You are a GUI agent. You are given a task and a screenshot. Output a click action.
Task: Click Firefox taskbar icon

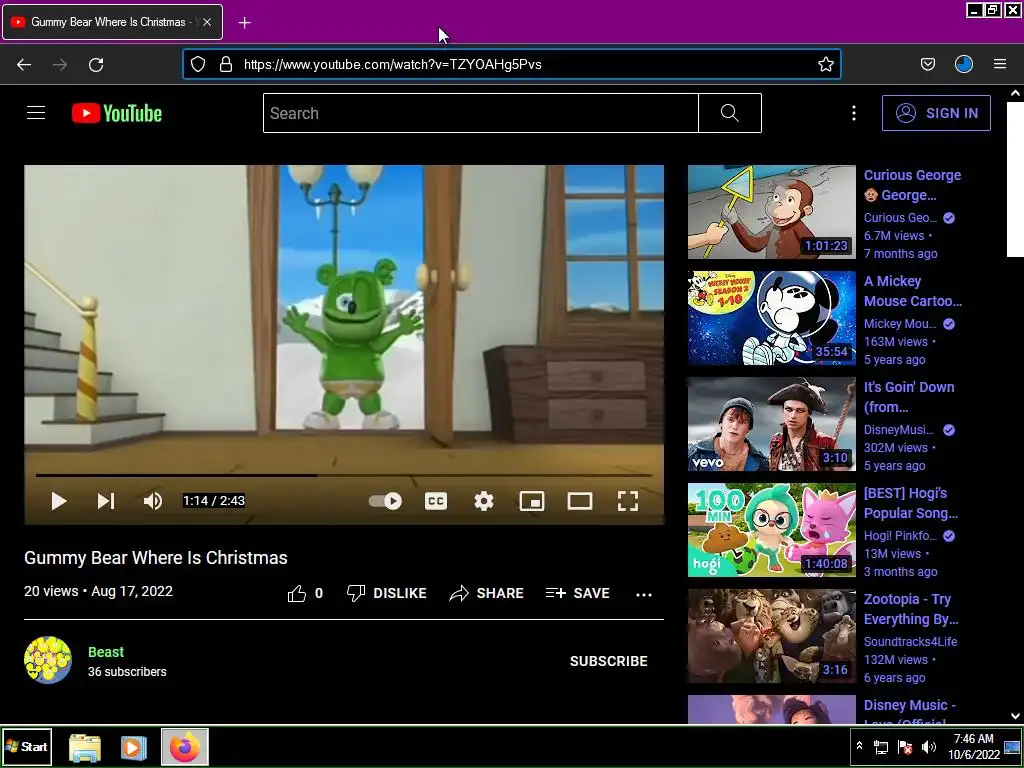pos(185,747)
